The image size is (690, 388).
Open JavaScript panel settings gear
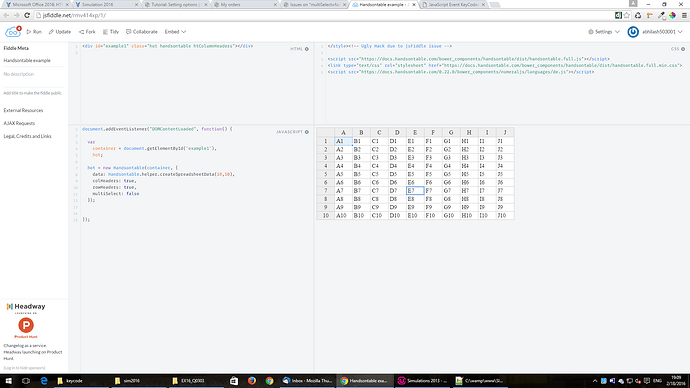click(x=307, y=132)
